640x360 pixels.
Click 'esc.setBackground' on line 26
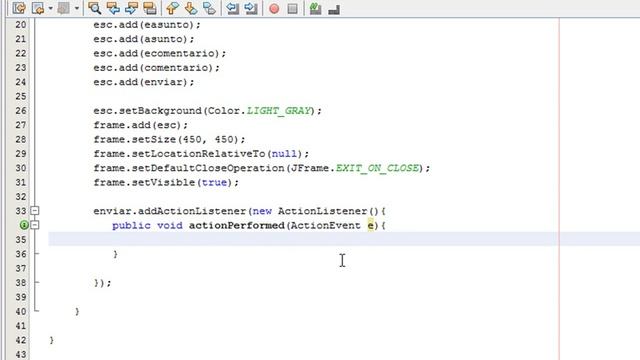click(x=147, y=111)
